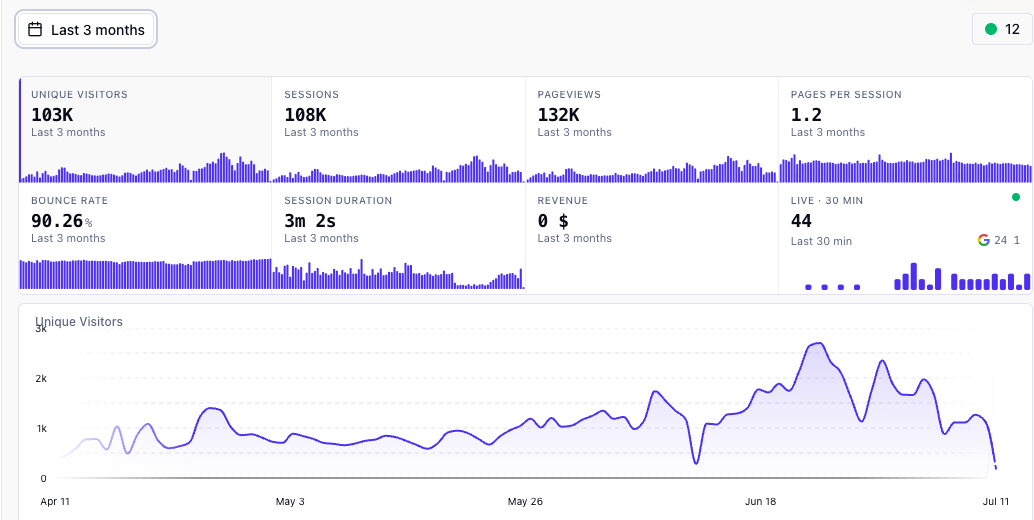Select the Pages Per Session card
Image resolution: width=1034 pixels, height=520 pixels.
tap(905, 130)
